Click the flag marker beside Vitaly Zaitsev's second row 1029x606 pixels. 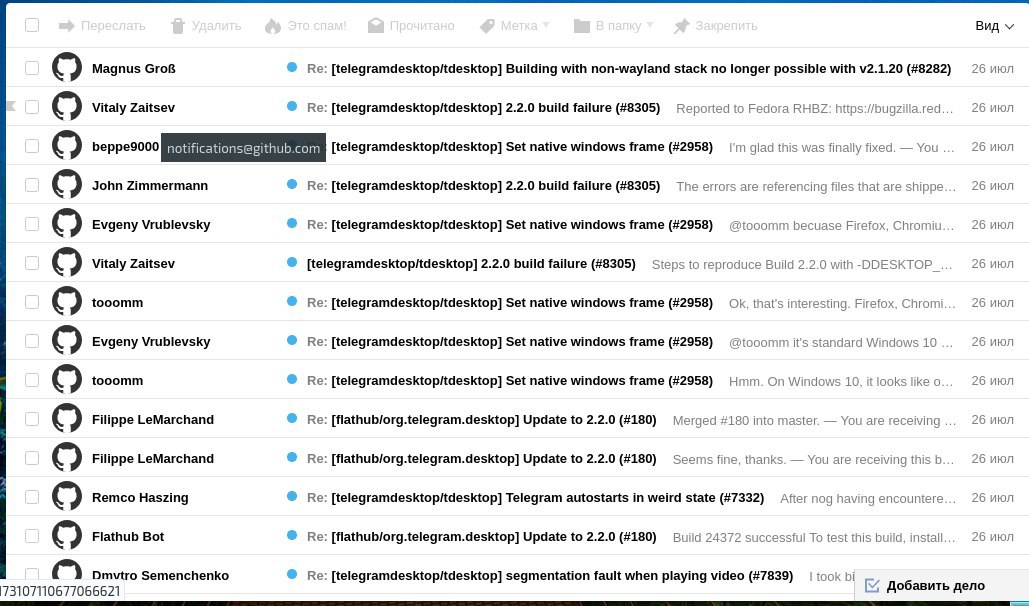pyautogui.click(x=11, y=106)
